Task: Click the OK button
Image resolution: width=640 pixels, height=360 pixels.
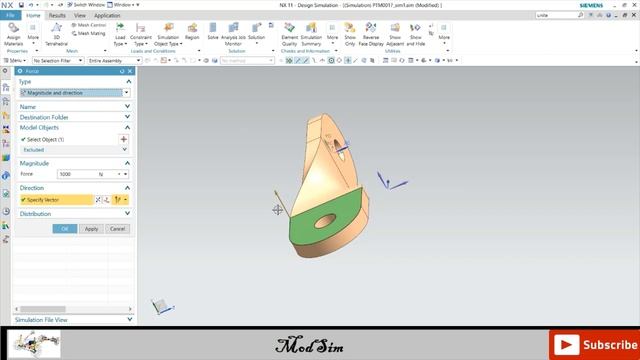Action: tap(64, 229)
